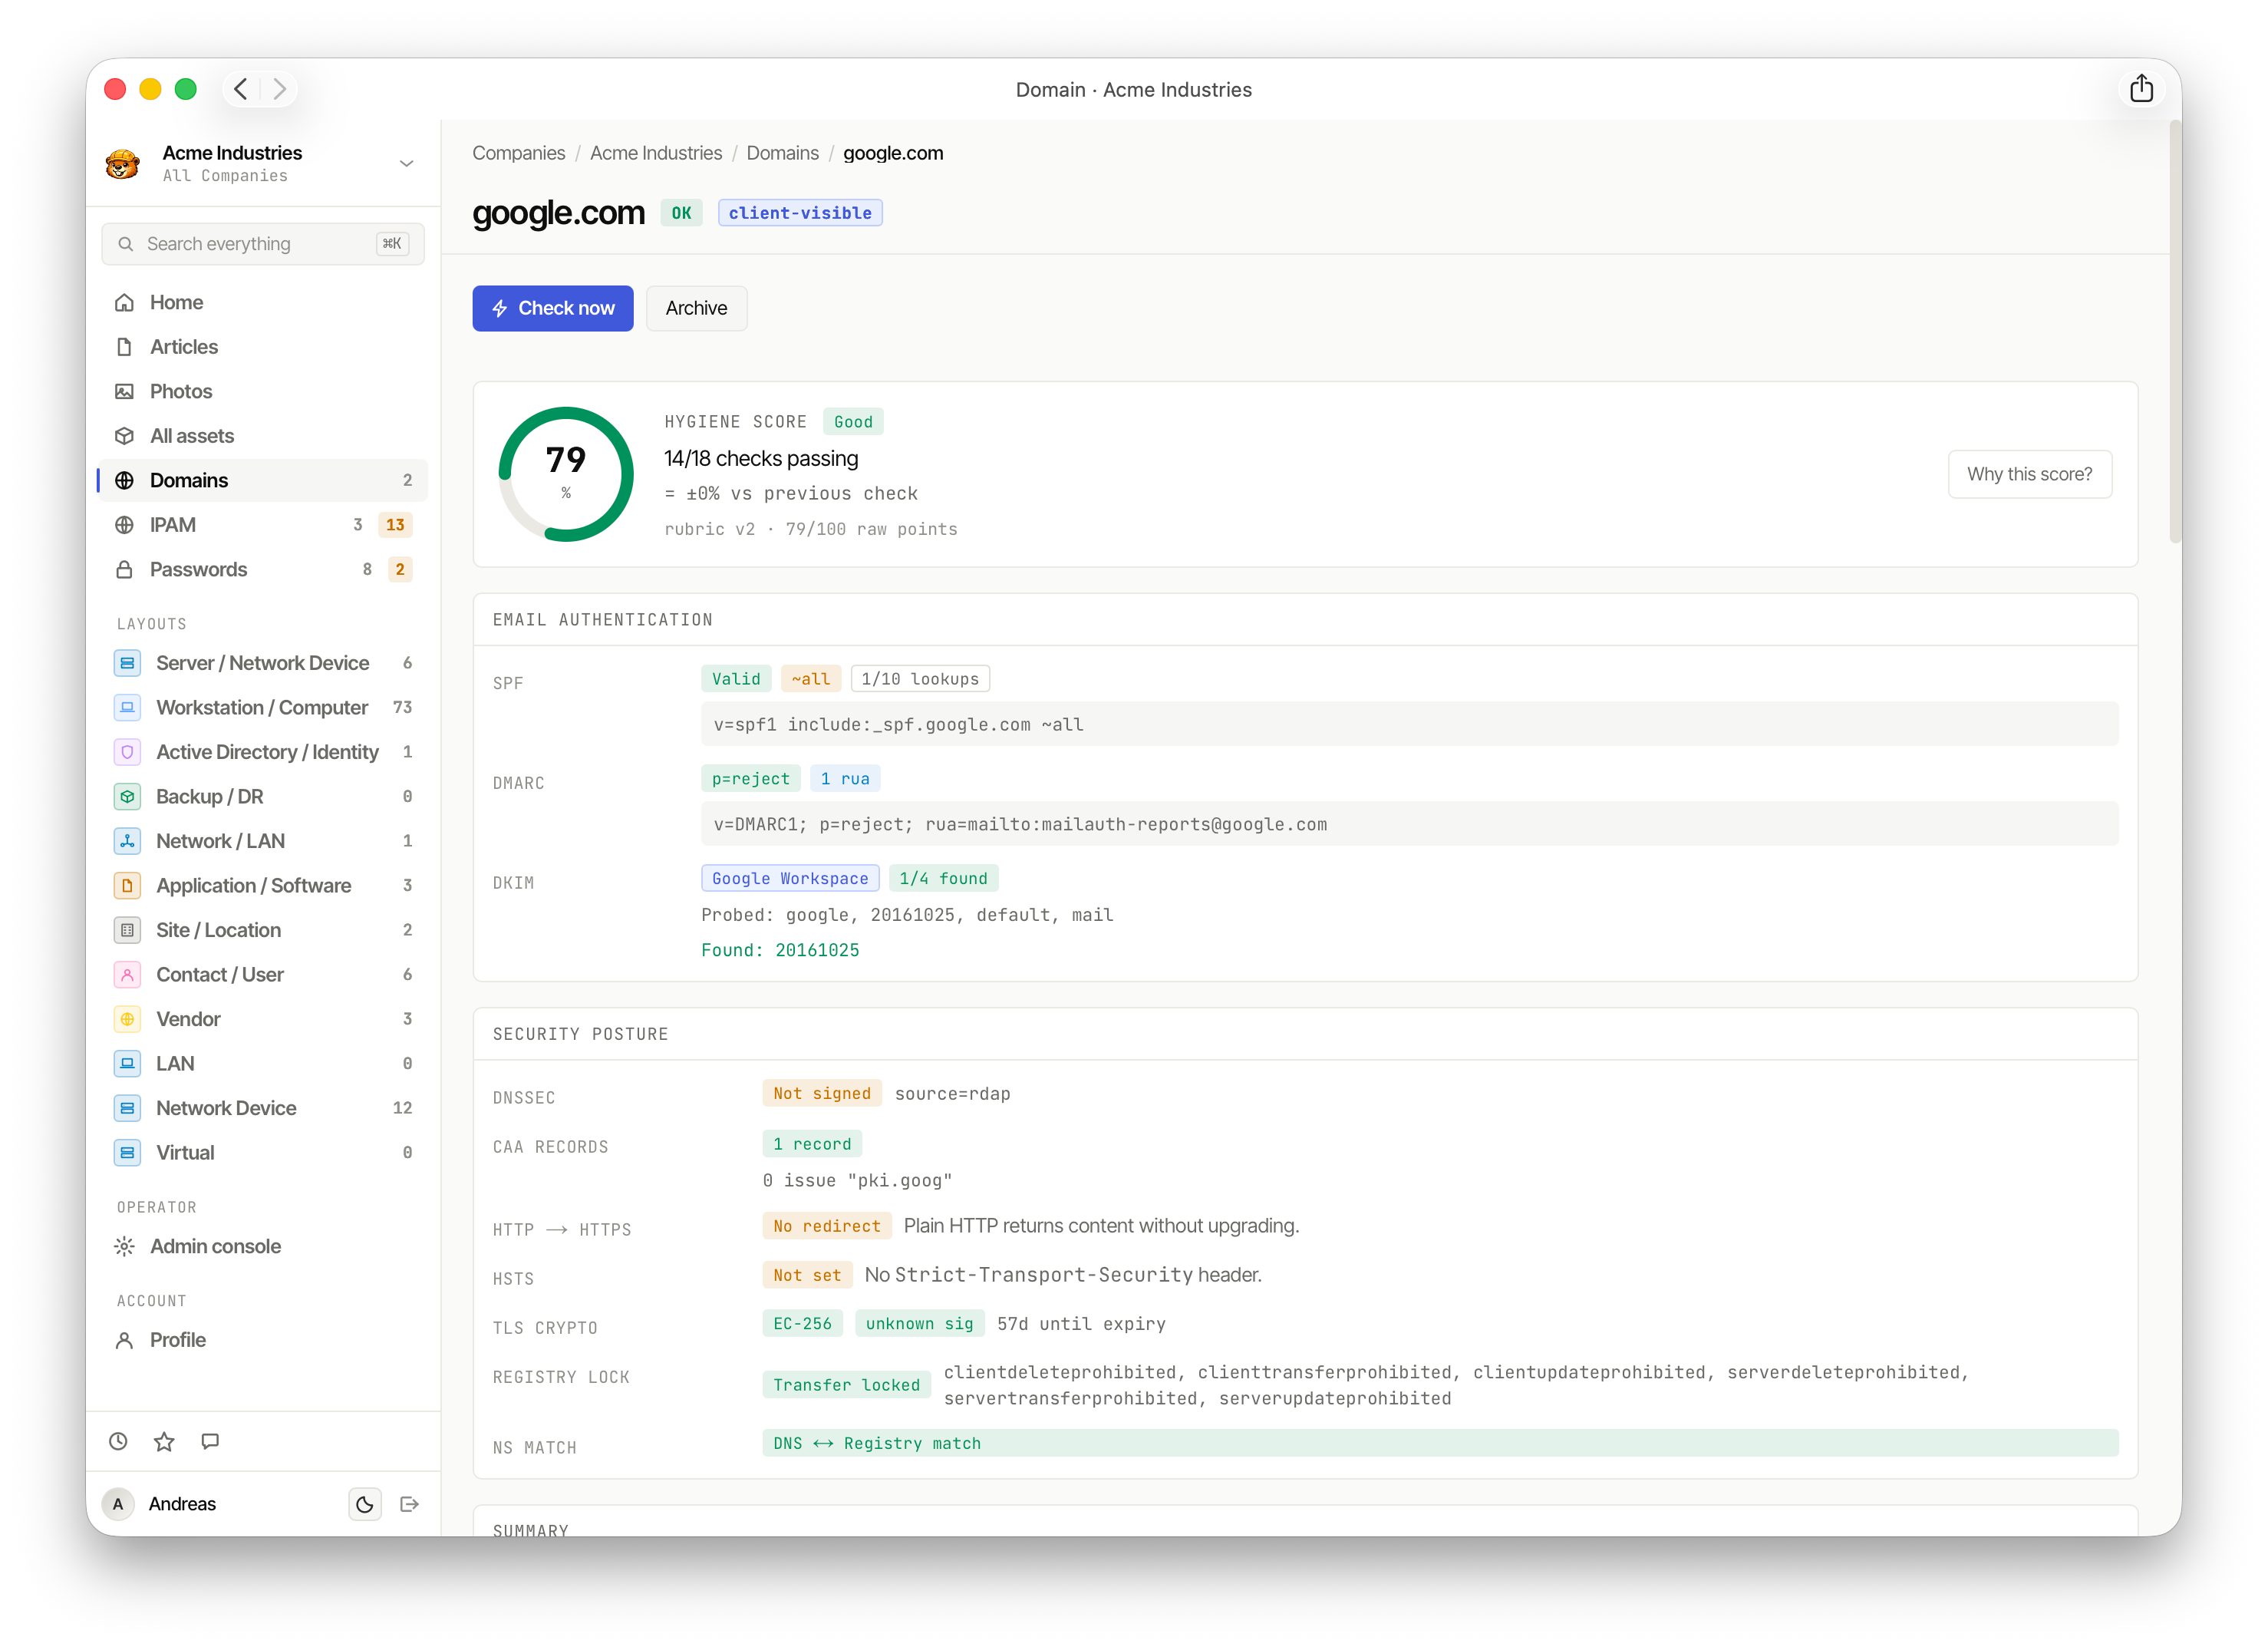2268x1650 pixels.
Task: Focus the Search everything field
Action: point(263,244)
